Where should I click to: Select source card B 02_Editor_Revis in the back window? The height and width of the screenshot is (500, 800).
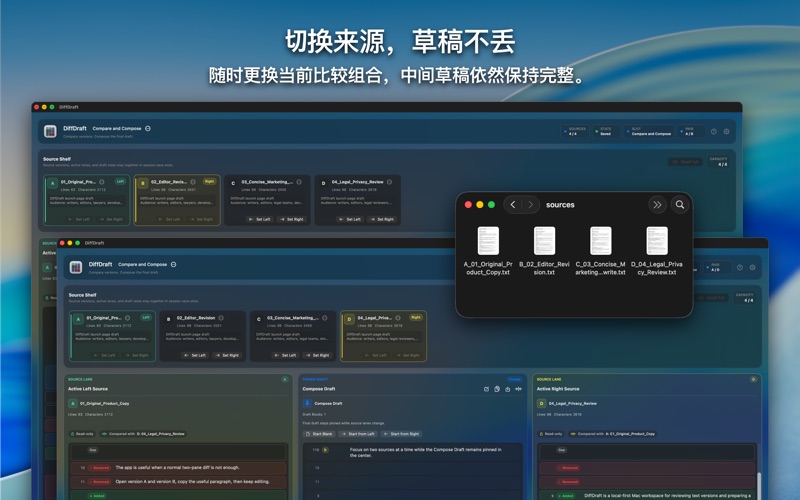click(177, 200)
